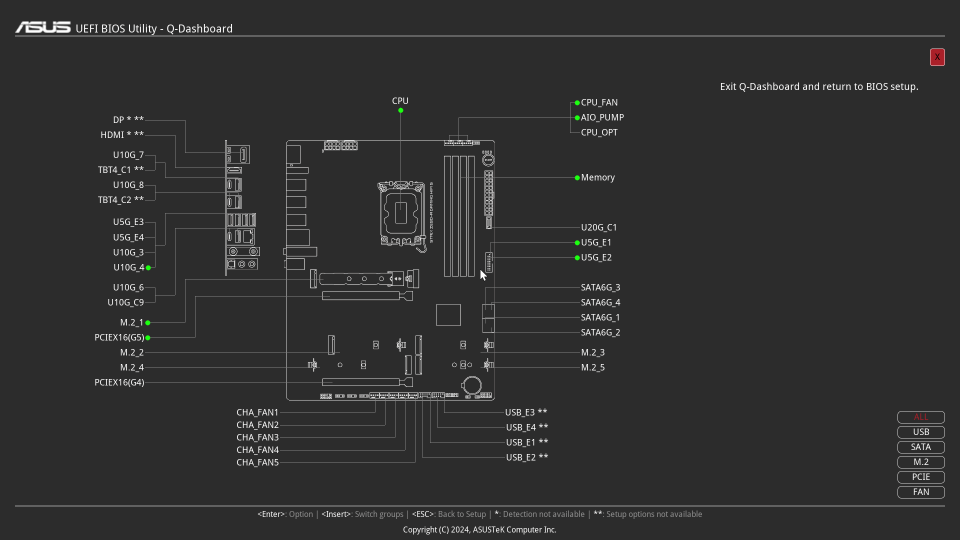Select the CHA_FAN1 header label
The image size is (960, 540).
click(257, 413)
